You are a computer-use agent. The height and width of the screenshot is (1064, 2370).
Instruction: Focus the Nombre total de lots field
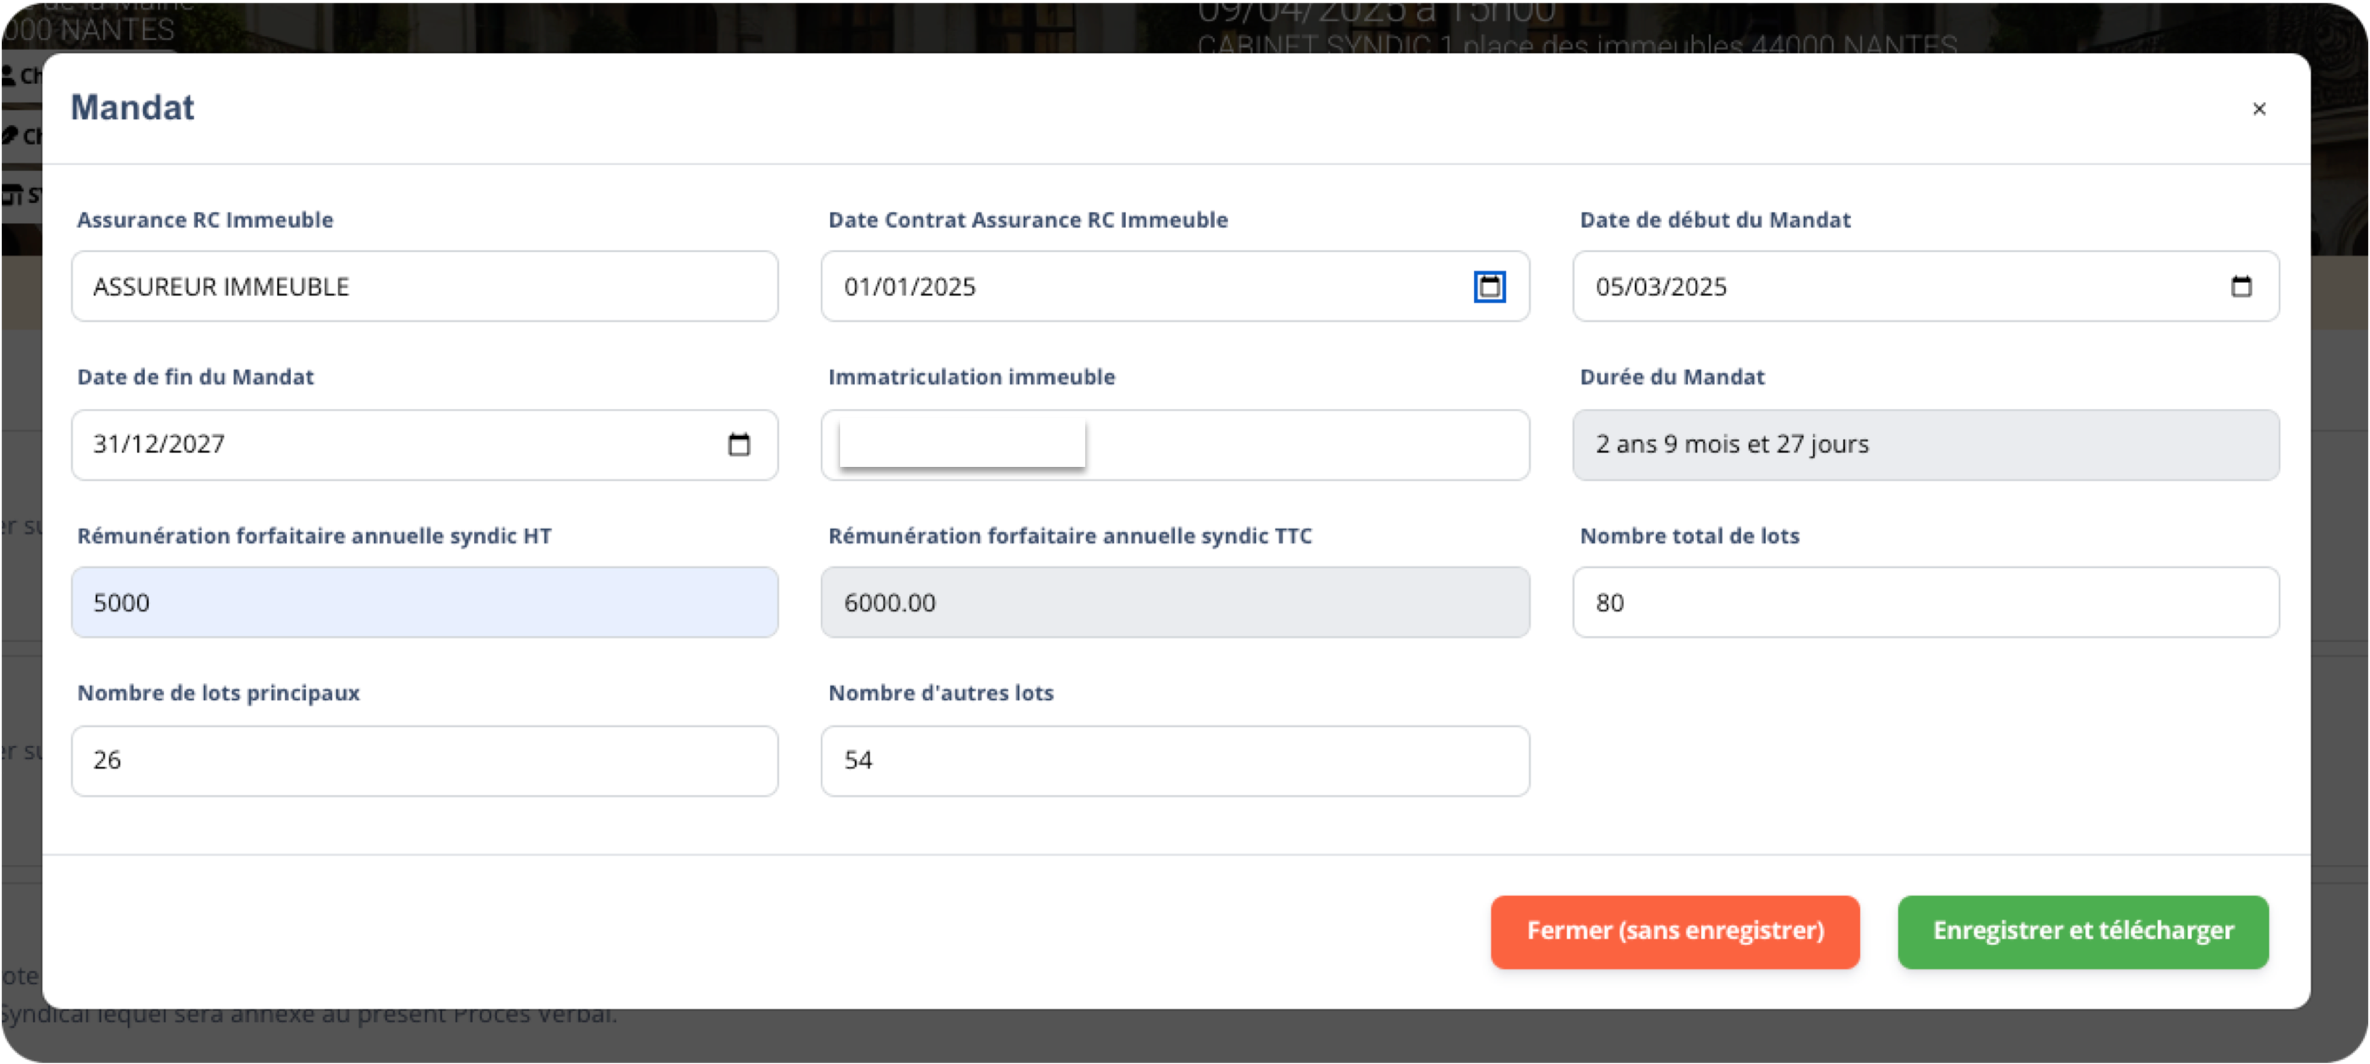(1925, 603)
